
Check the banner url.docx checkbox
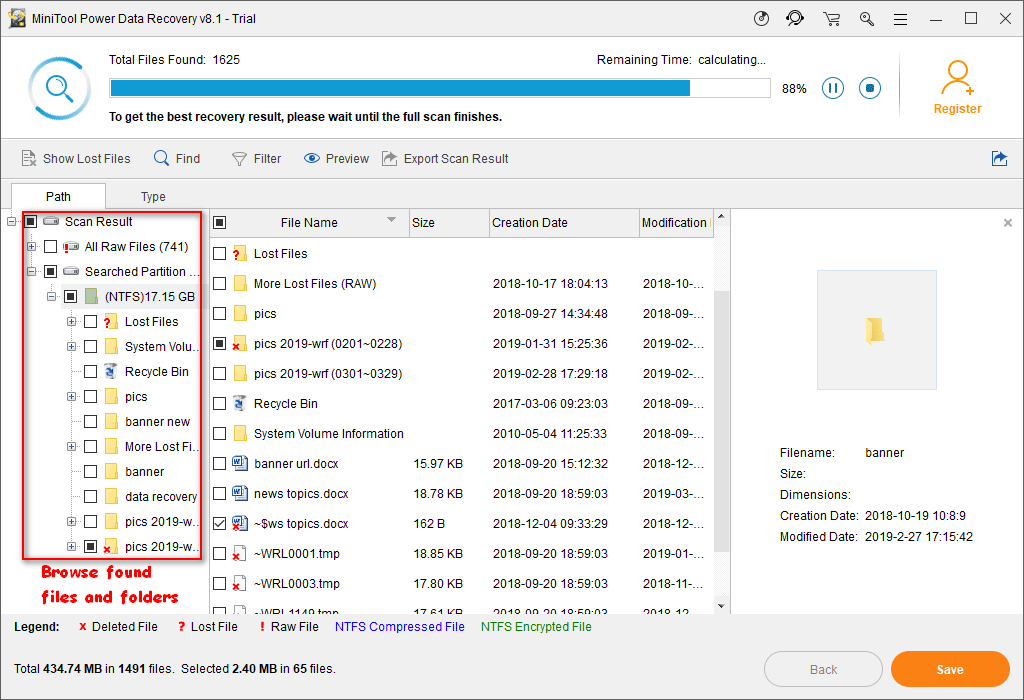pyautogui.click(x=220, y=464)
